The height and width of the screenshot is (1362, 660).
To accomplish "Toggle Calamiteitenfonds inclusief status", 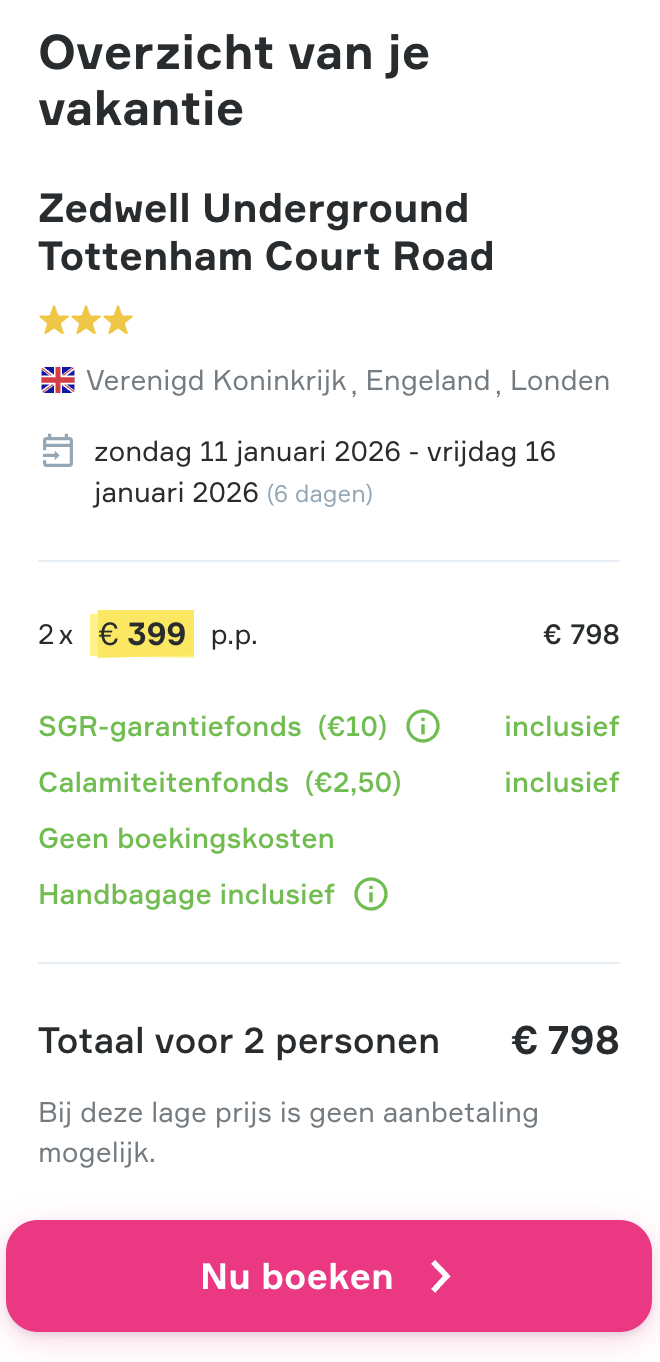I will point(562,782).
